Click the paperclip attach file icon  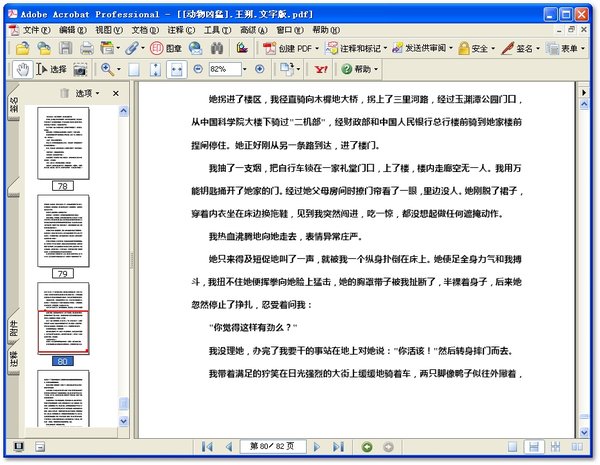point(132,49)
